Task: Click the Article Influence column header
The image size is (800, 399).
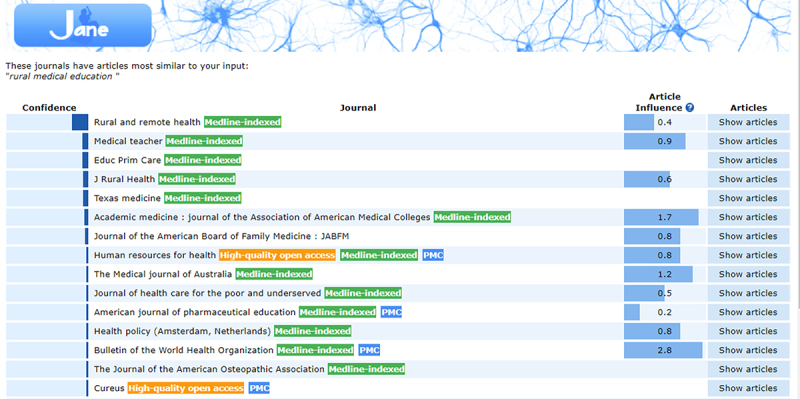Action: (664, 102)
